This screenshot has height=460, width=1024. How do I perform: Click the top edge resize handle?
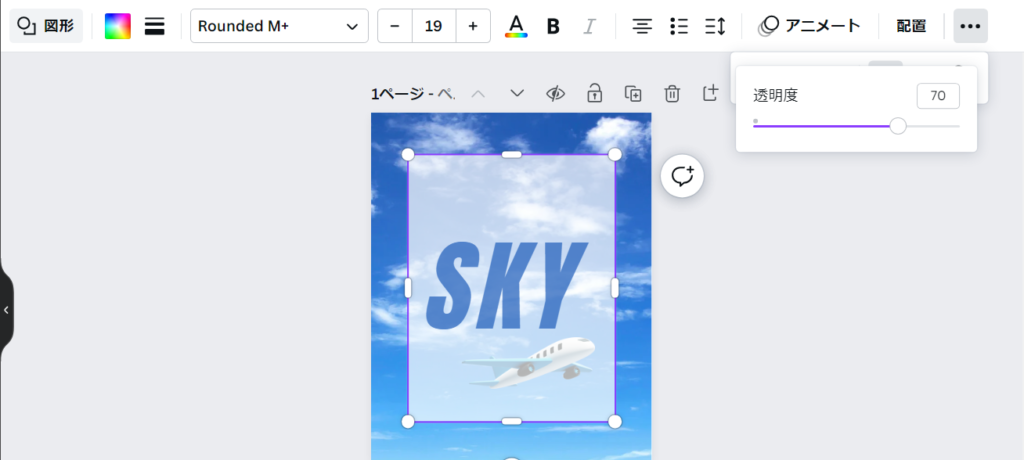click(511, 154)
